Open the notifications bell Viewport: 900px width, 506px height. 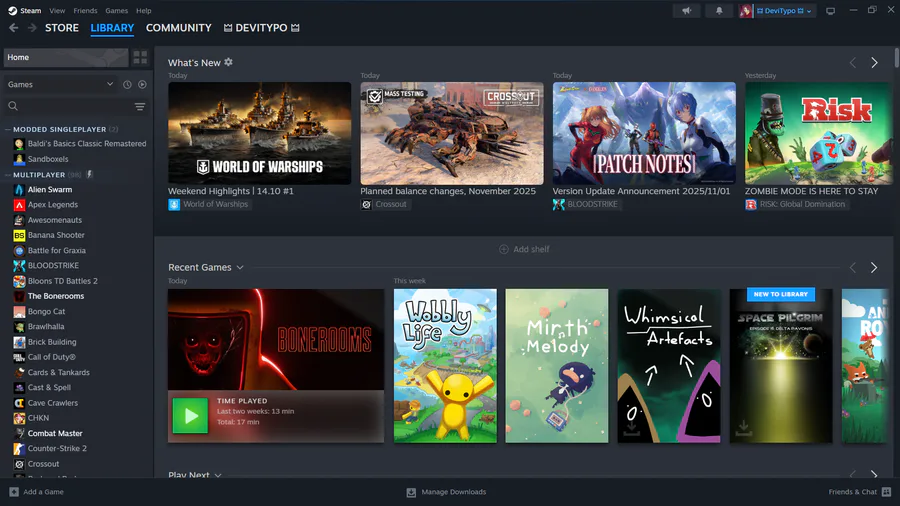[719, 10]
